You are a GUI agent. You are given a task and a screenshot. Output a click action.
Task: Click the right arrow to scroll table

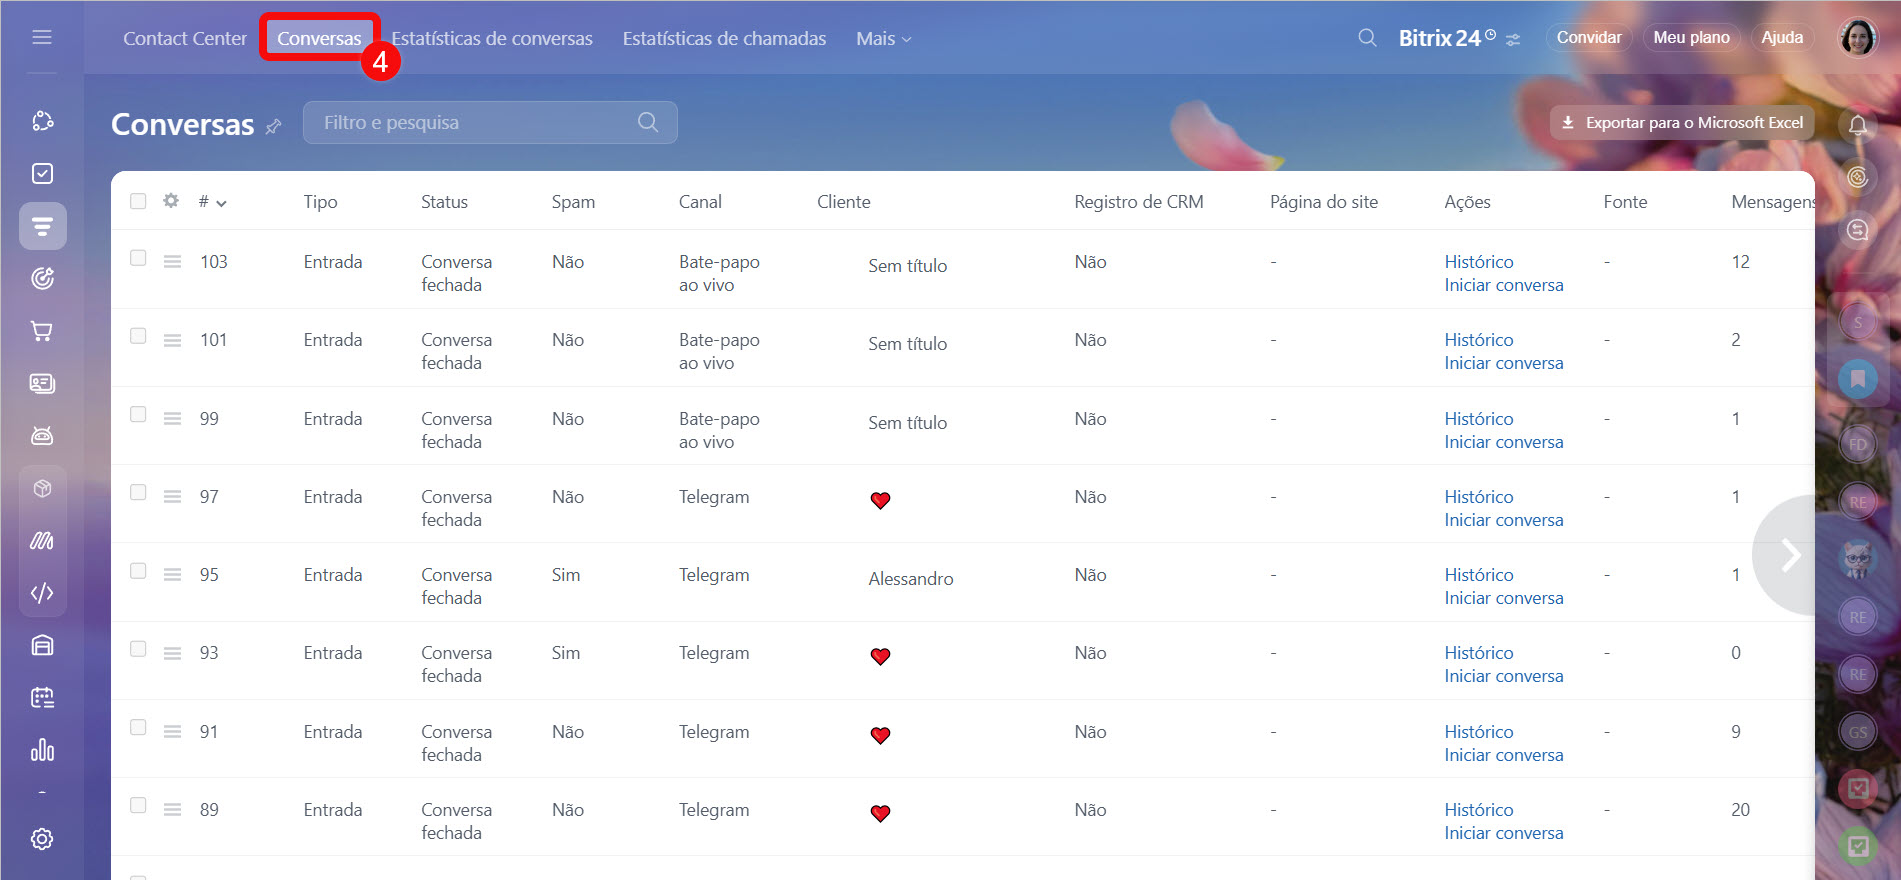[1790, 555]
